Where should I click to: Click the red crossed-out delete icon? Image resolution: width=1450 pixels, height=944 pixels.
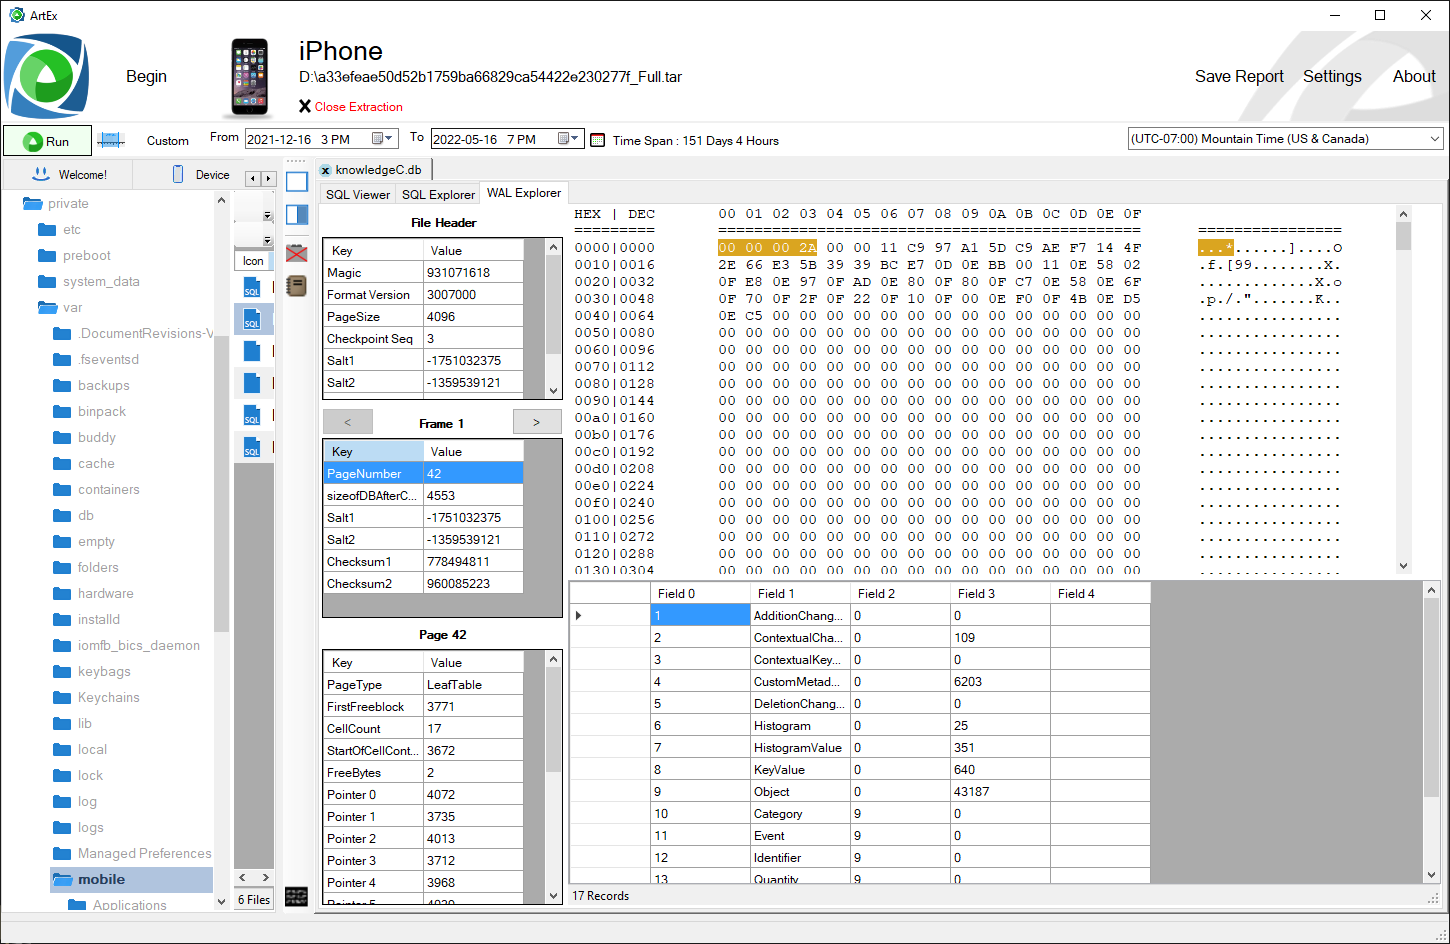tap(296, 253)
